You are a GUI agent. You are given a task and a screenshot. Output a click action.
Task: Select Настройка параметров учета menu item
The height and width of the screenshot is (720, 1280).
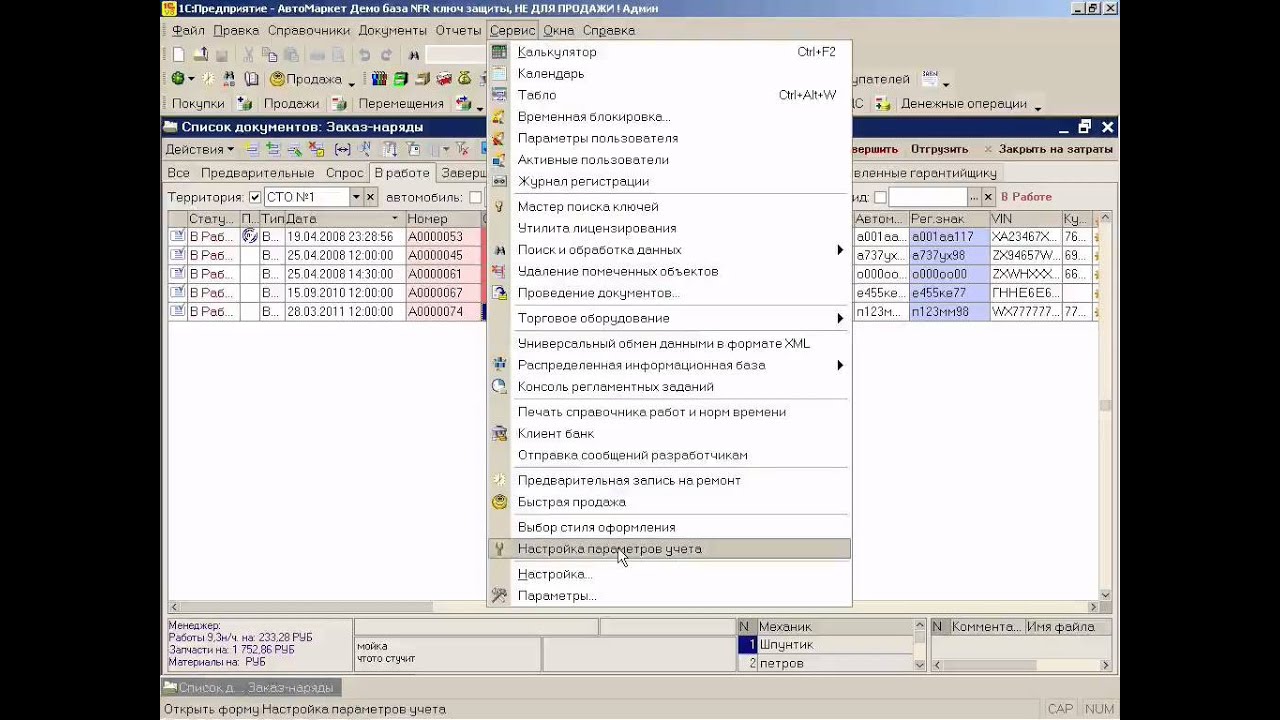pos(669,549)
